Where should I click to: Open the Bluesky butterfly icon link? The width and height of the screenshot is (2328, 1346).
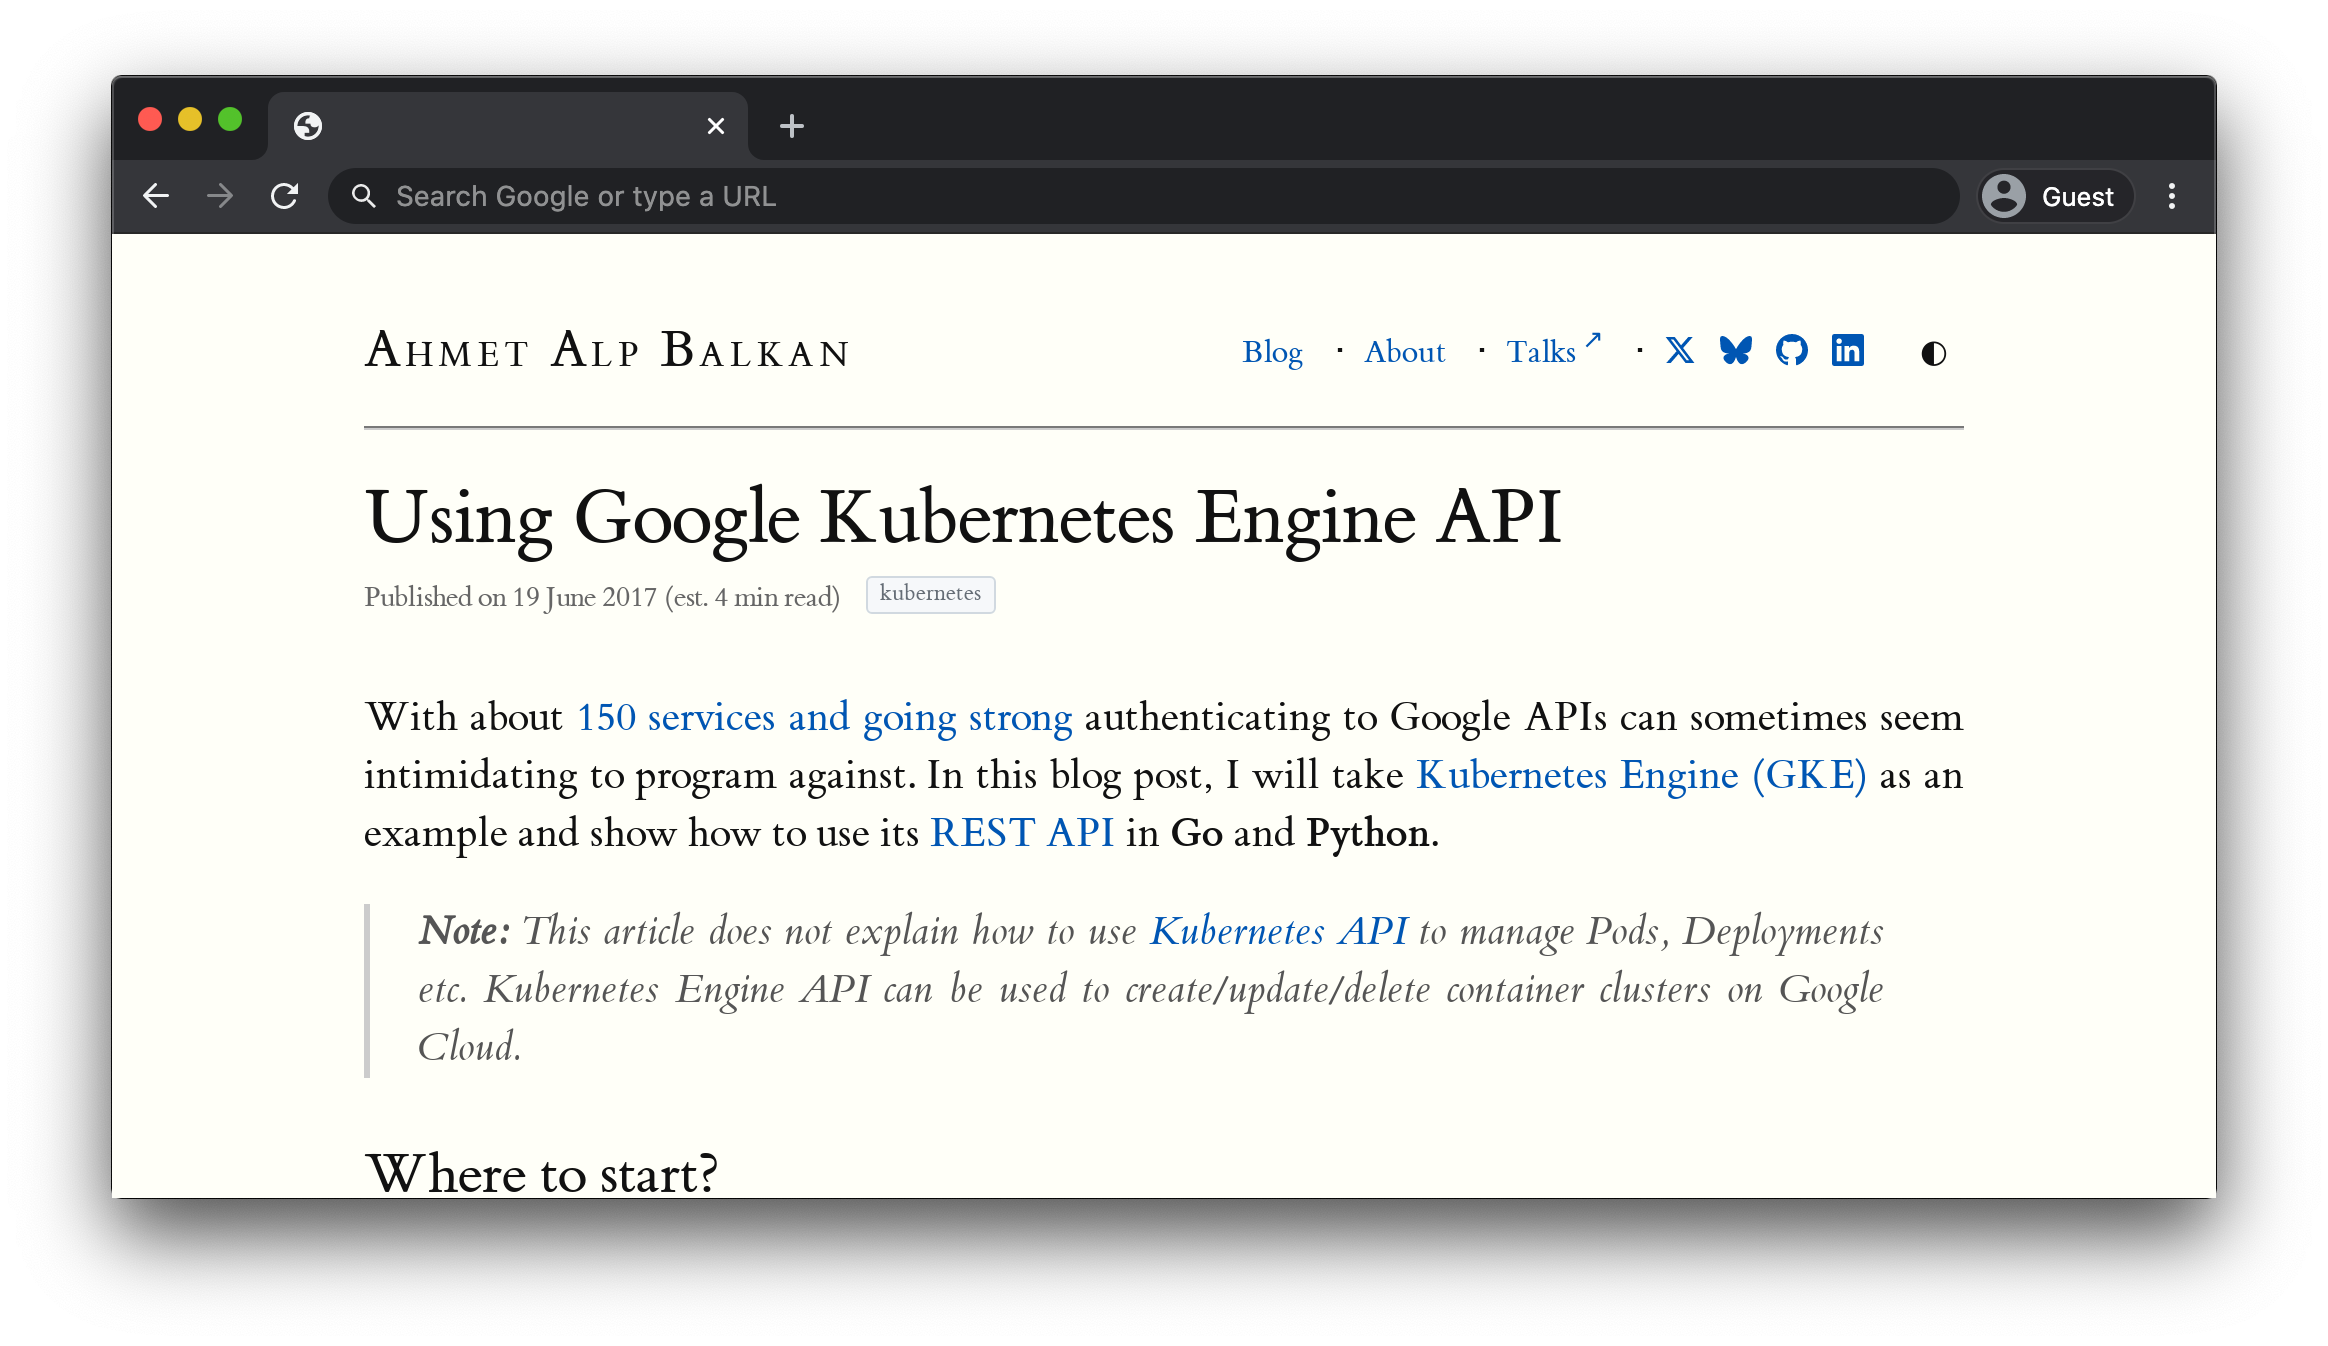coord(1736,351)
